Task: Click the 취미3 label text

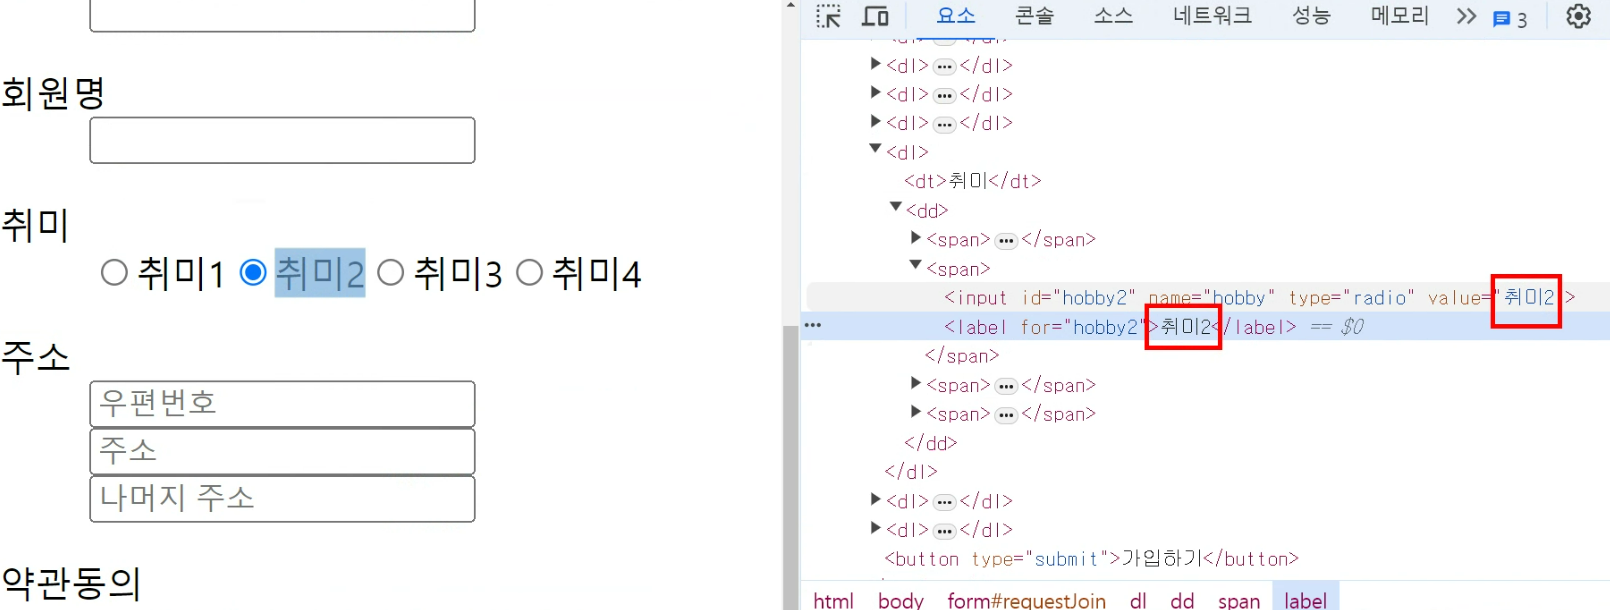Action: pyautogui.click(x=458, y=273)
